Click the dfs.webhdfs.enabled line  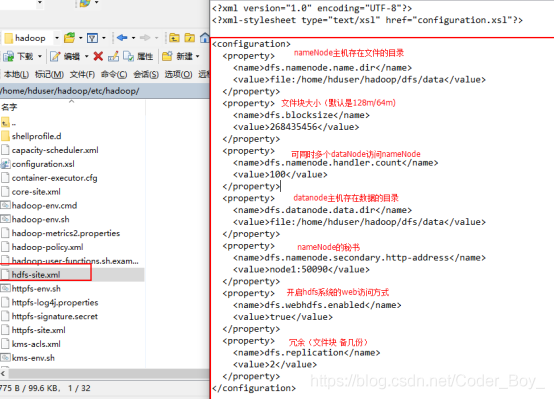(317, 305)
